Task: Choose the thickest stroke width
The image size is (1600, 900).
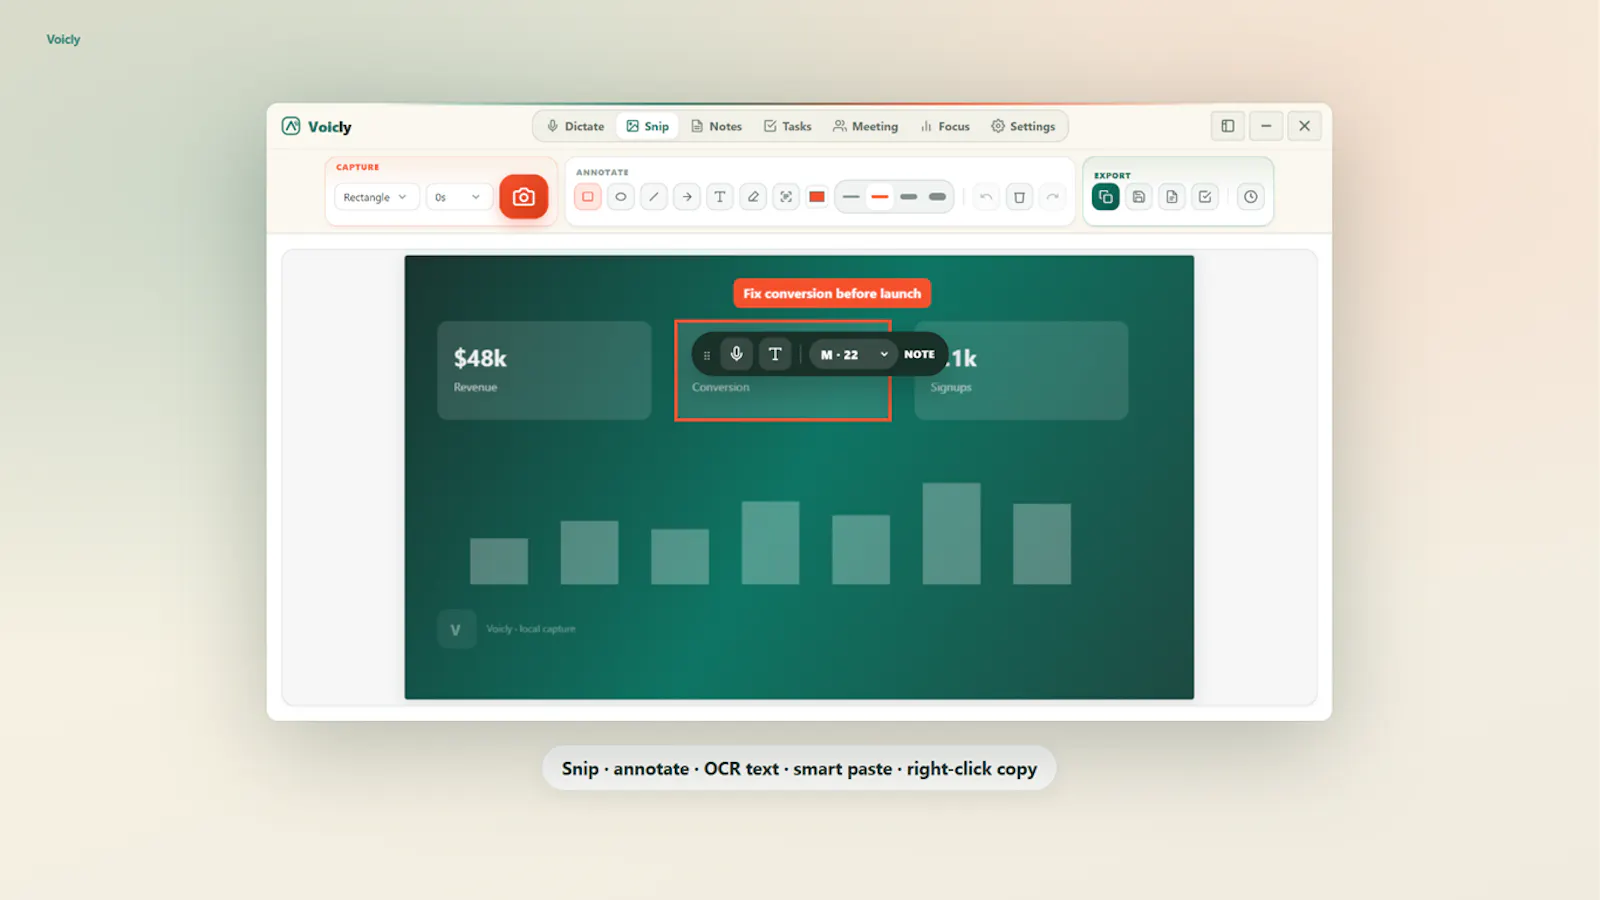Action: point(937,197)
